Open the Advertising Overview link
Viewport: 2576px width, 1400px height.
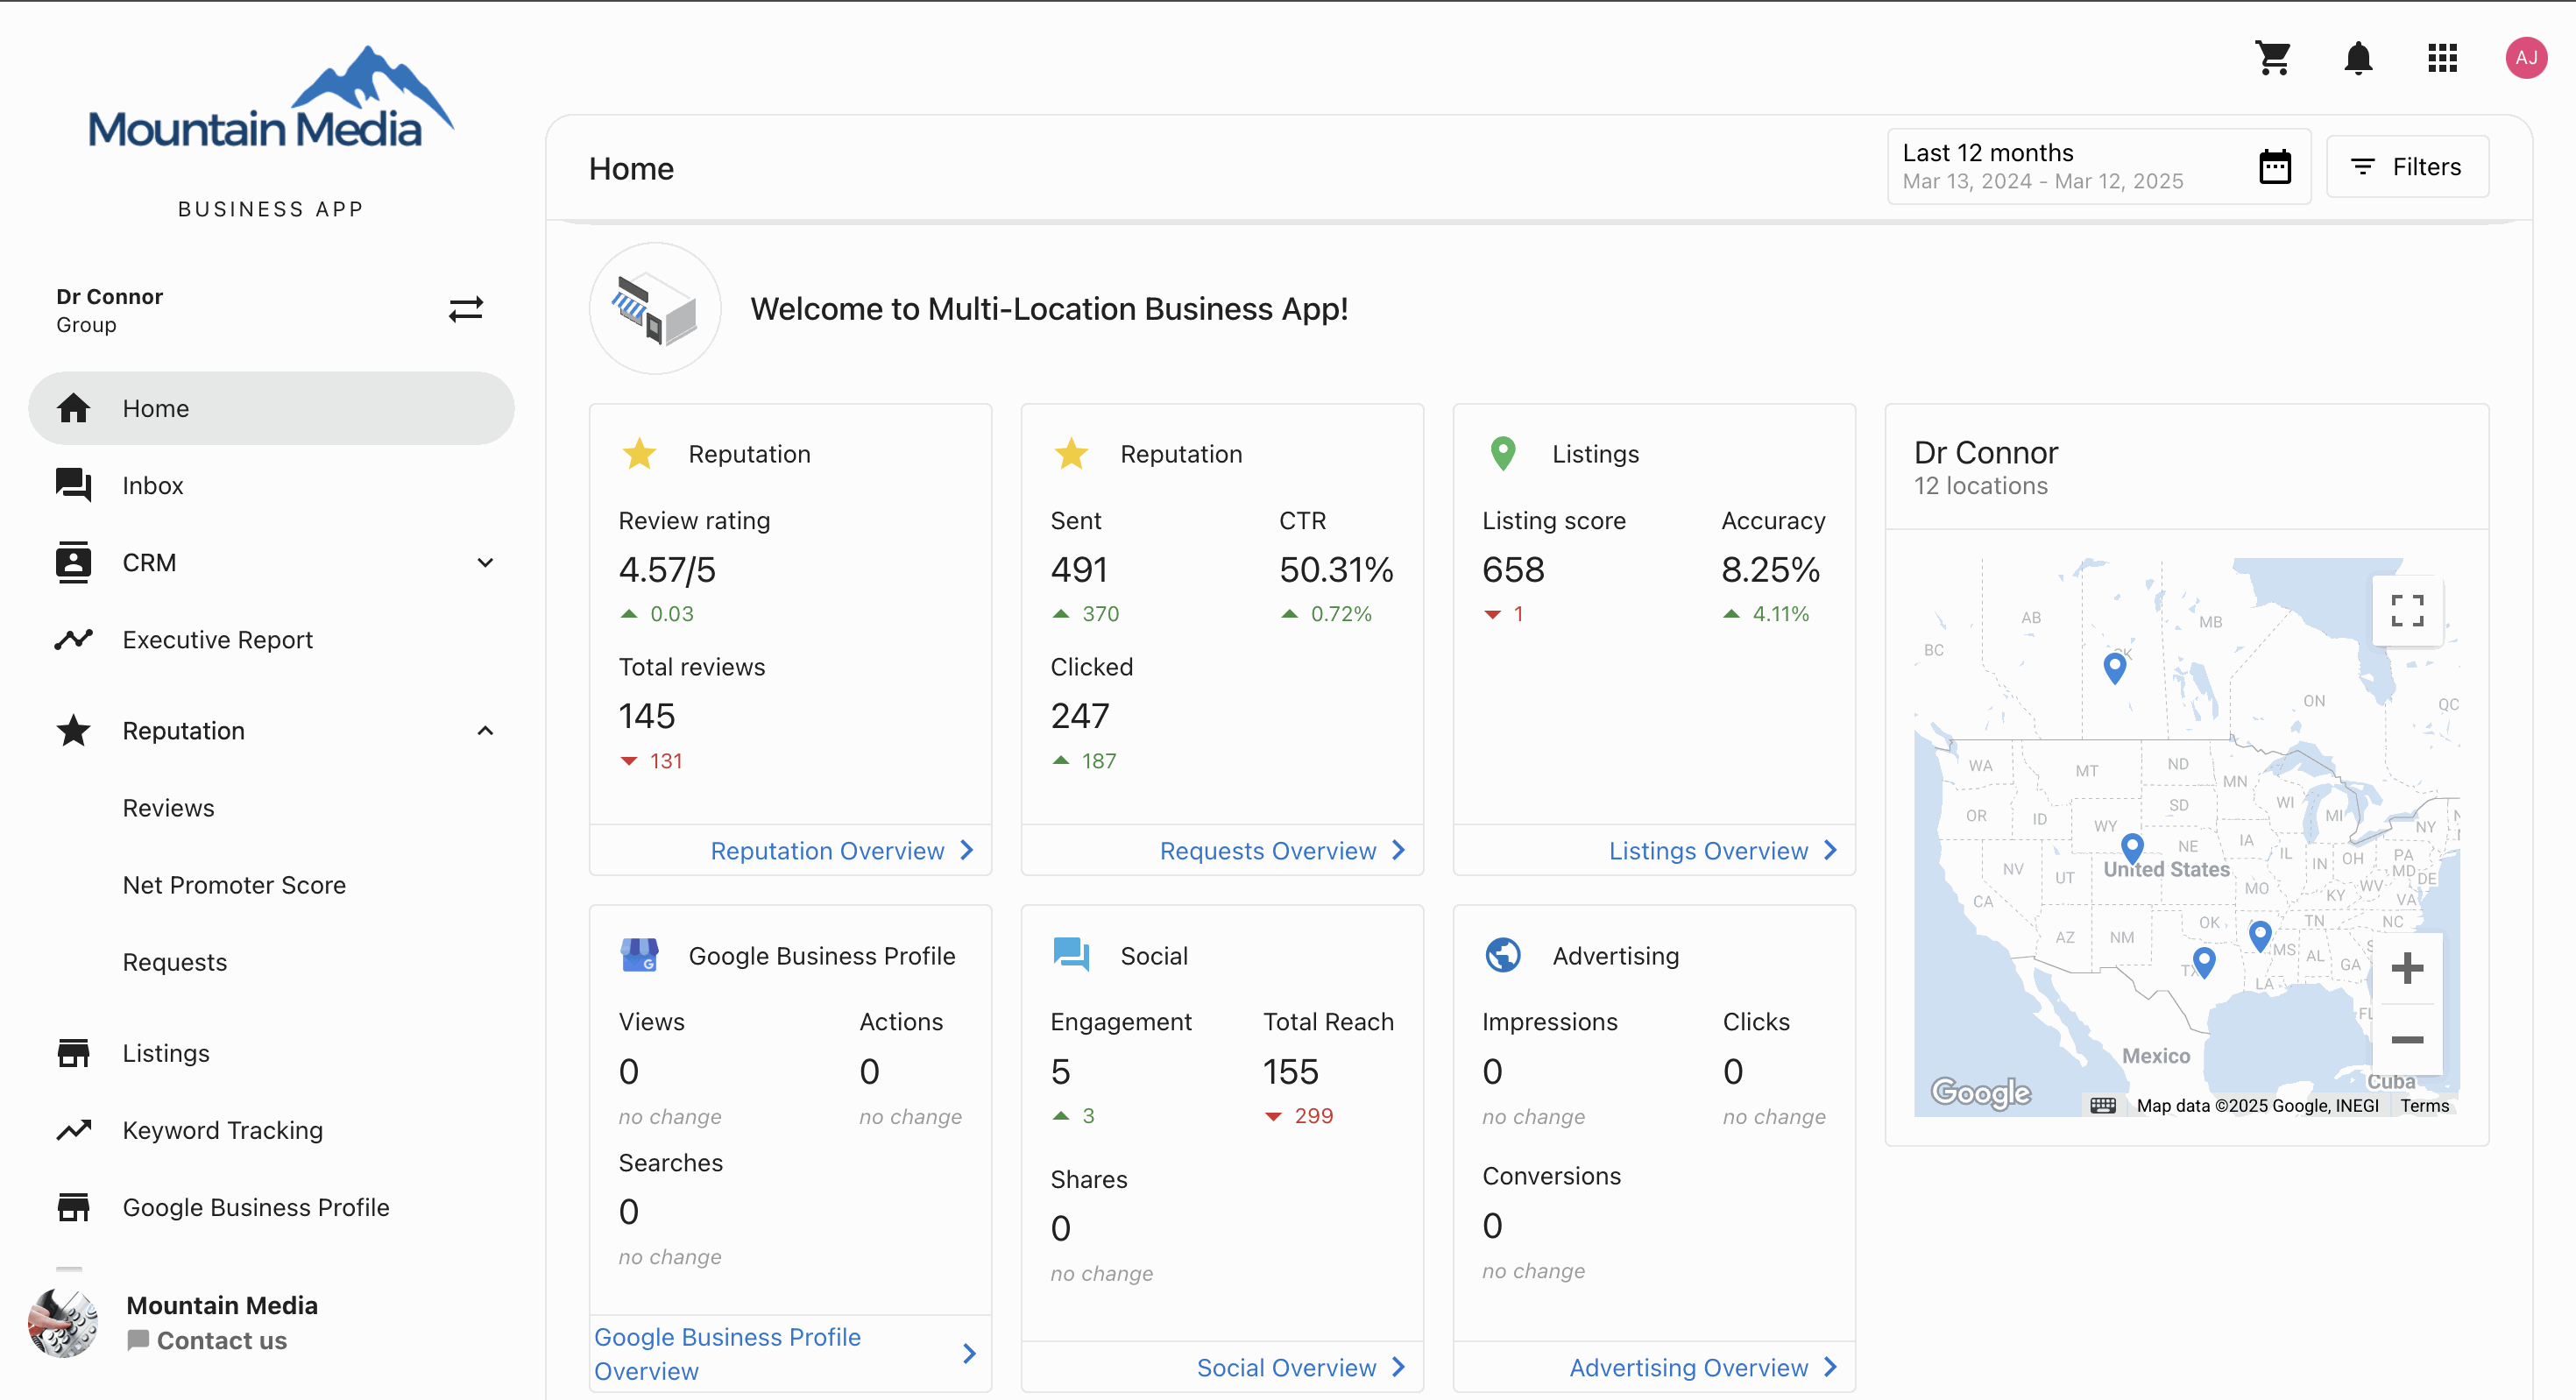click(x=1688, y=1367)
